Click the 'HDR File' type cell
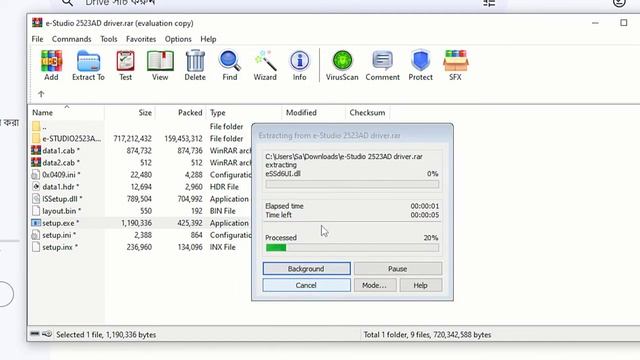This screenshot has height=360, width=640. (224, 187)
